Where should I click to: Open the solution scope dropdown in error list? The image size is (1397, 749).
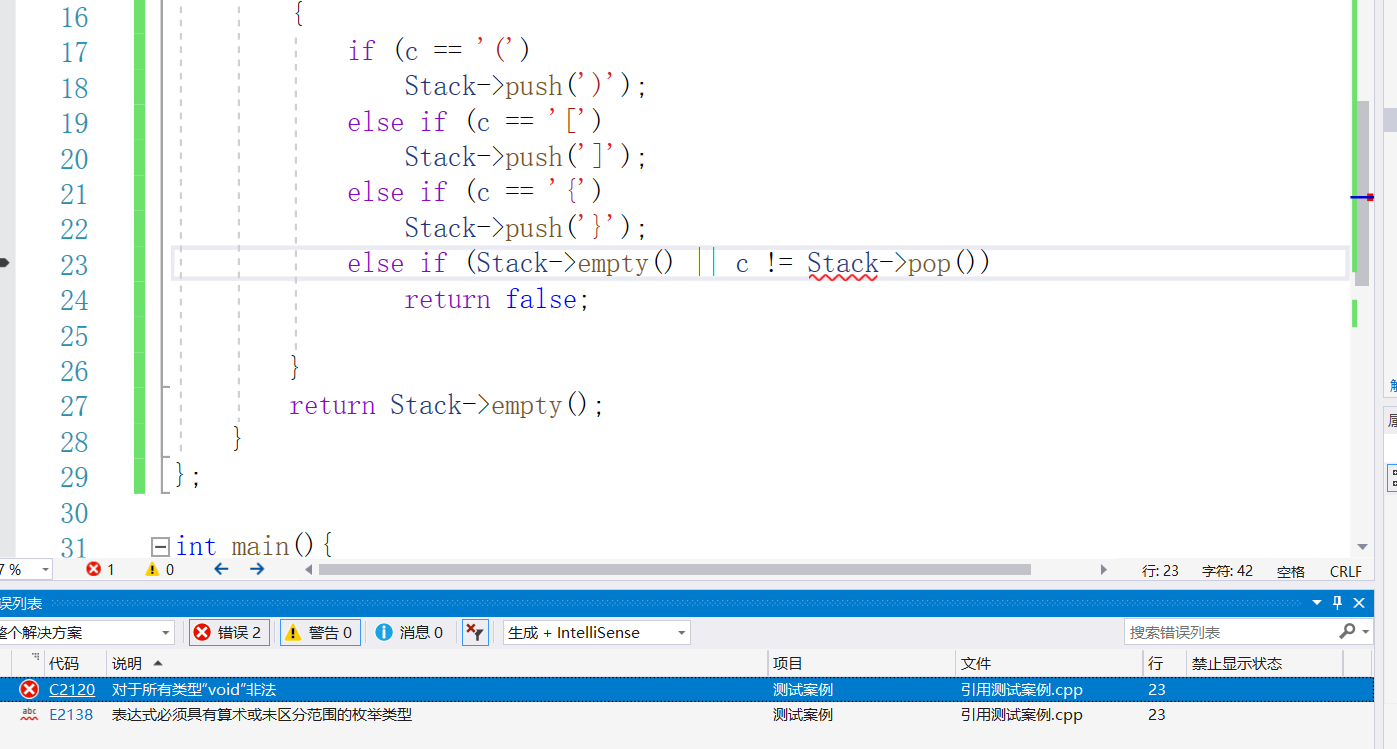click(x=85, y=632)
